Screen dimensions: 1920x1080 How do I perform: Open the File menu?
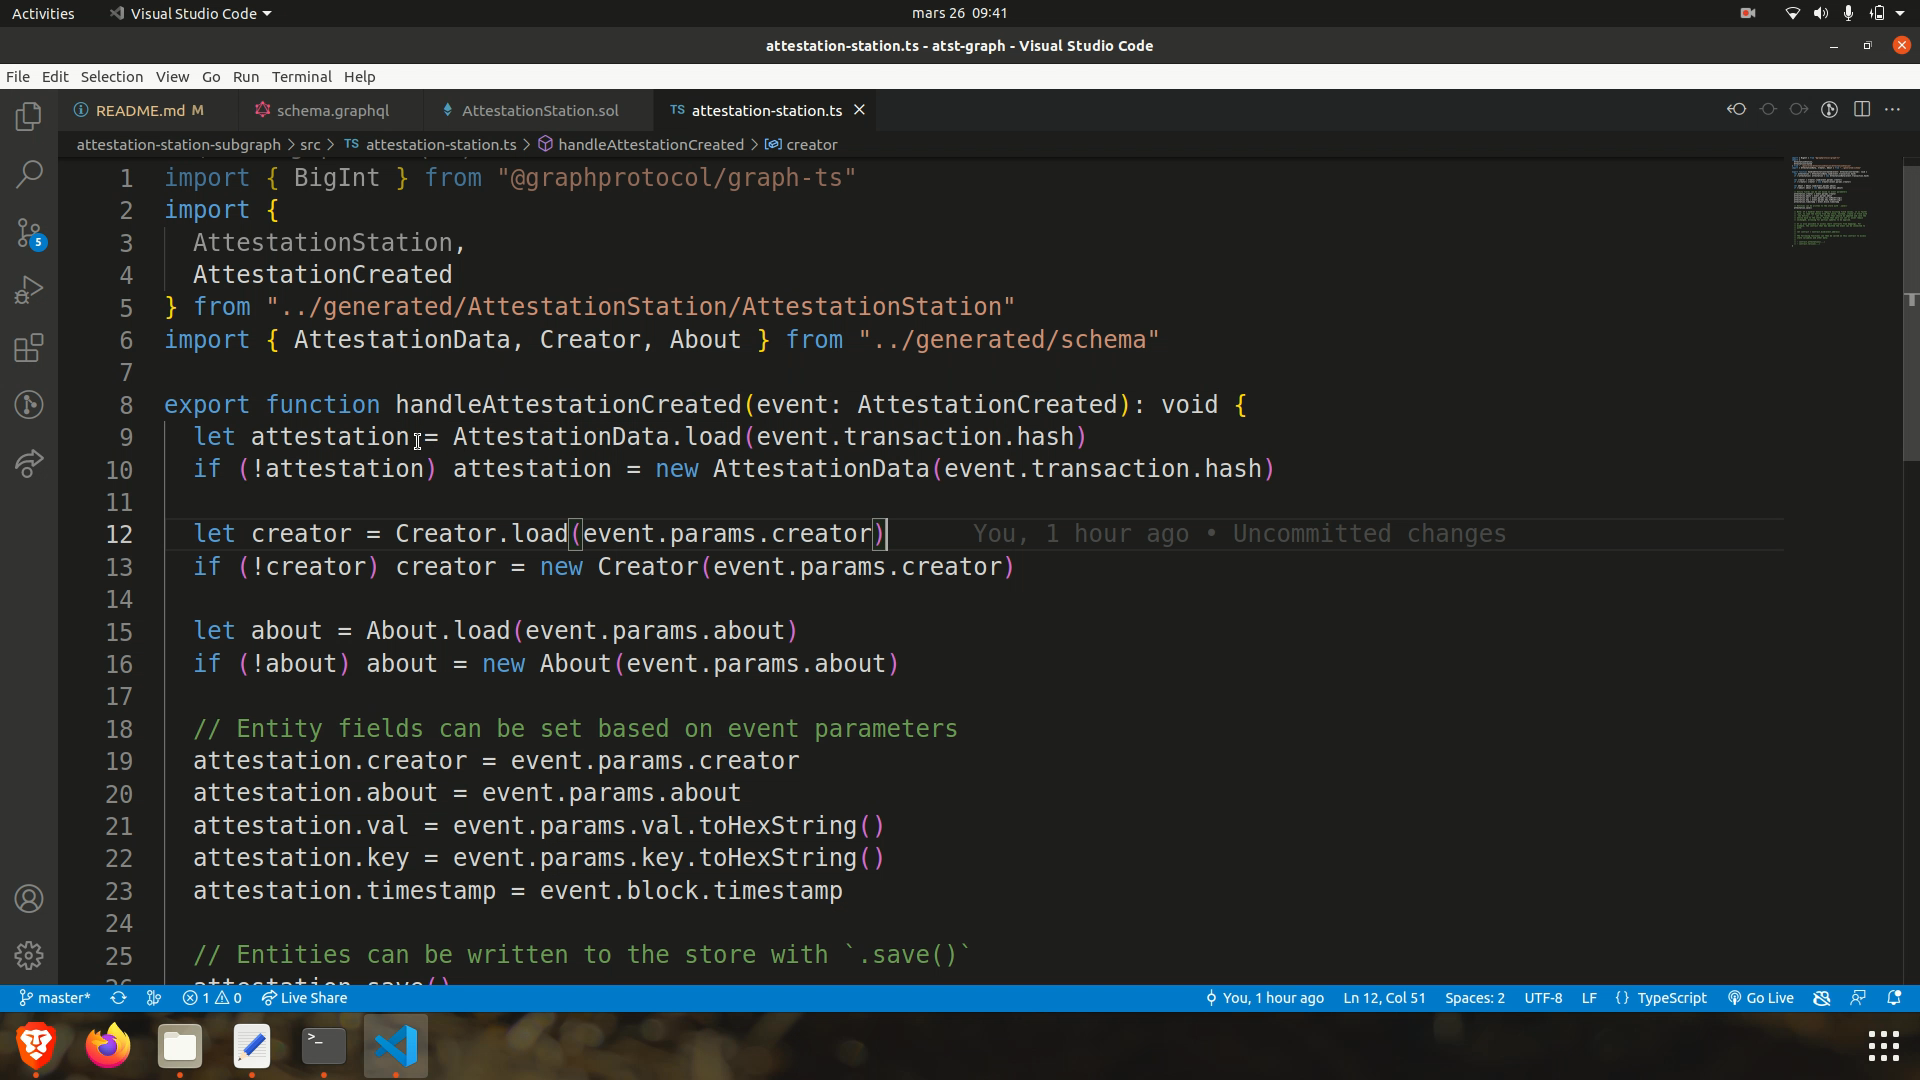pyautogui.click(x=18, y=77)
